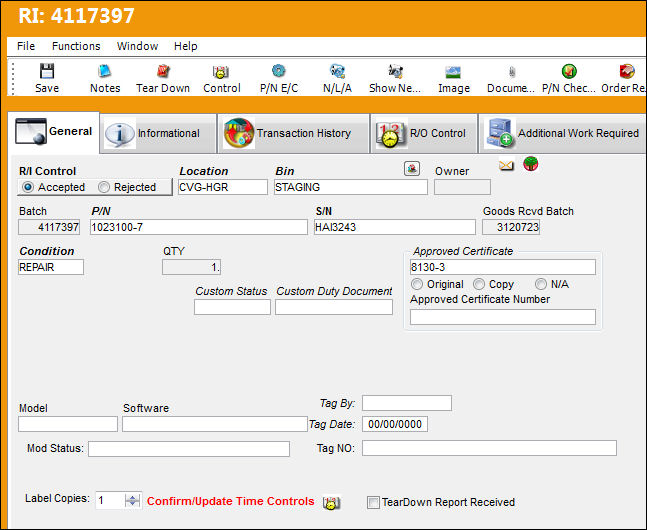
Task: Click the QTY field
Action: coord(191,267)
